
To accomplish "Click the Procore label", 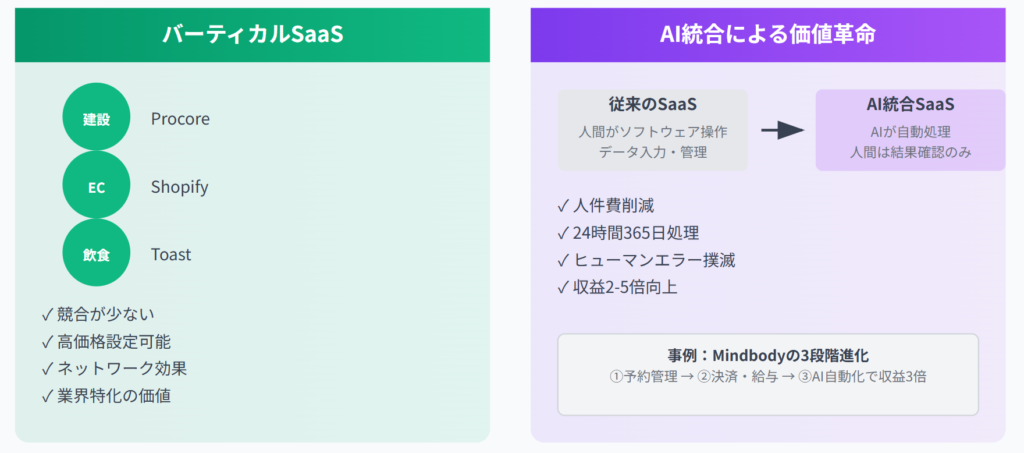I will click(x=180, y=119).
